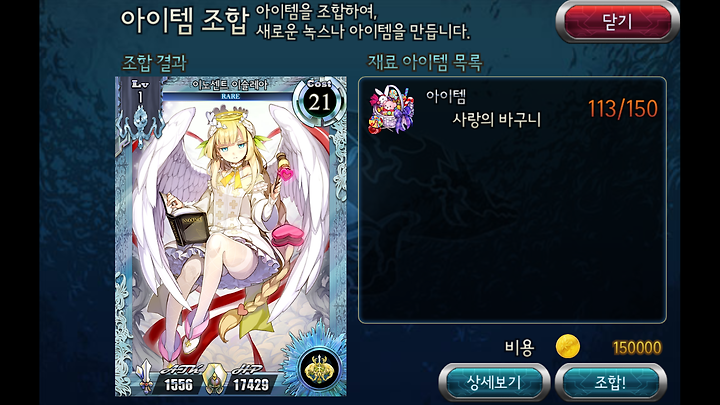Image resolution: width=720 pixels, height=405 pixels.
Task: Click the 조합 결과 heading
Action: tap(154, 63)
